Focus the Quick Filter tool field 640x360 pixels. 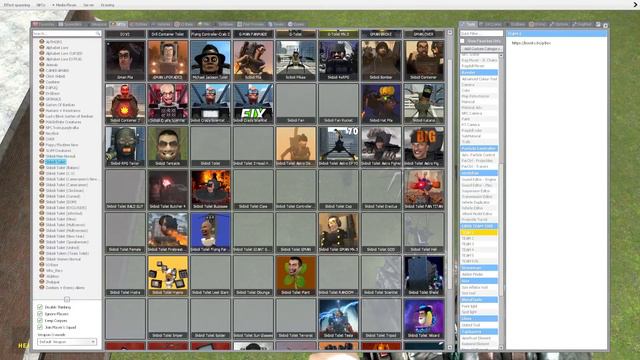[481, 33]
